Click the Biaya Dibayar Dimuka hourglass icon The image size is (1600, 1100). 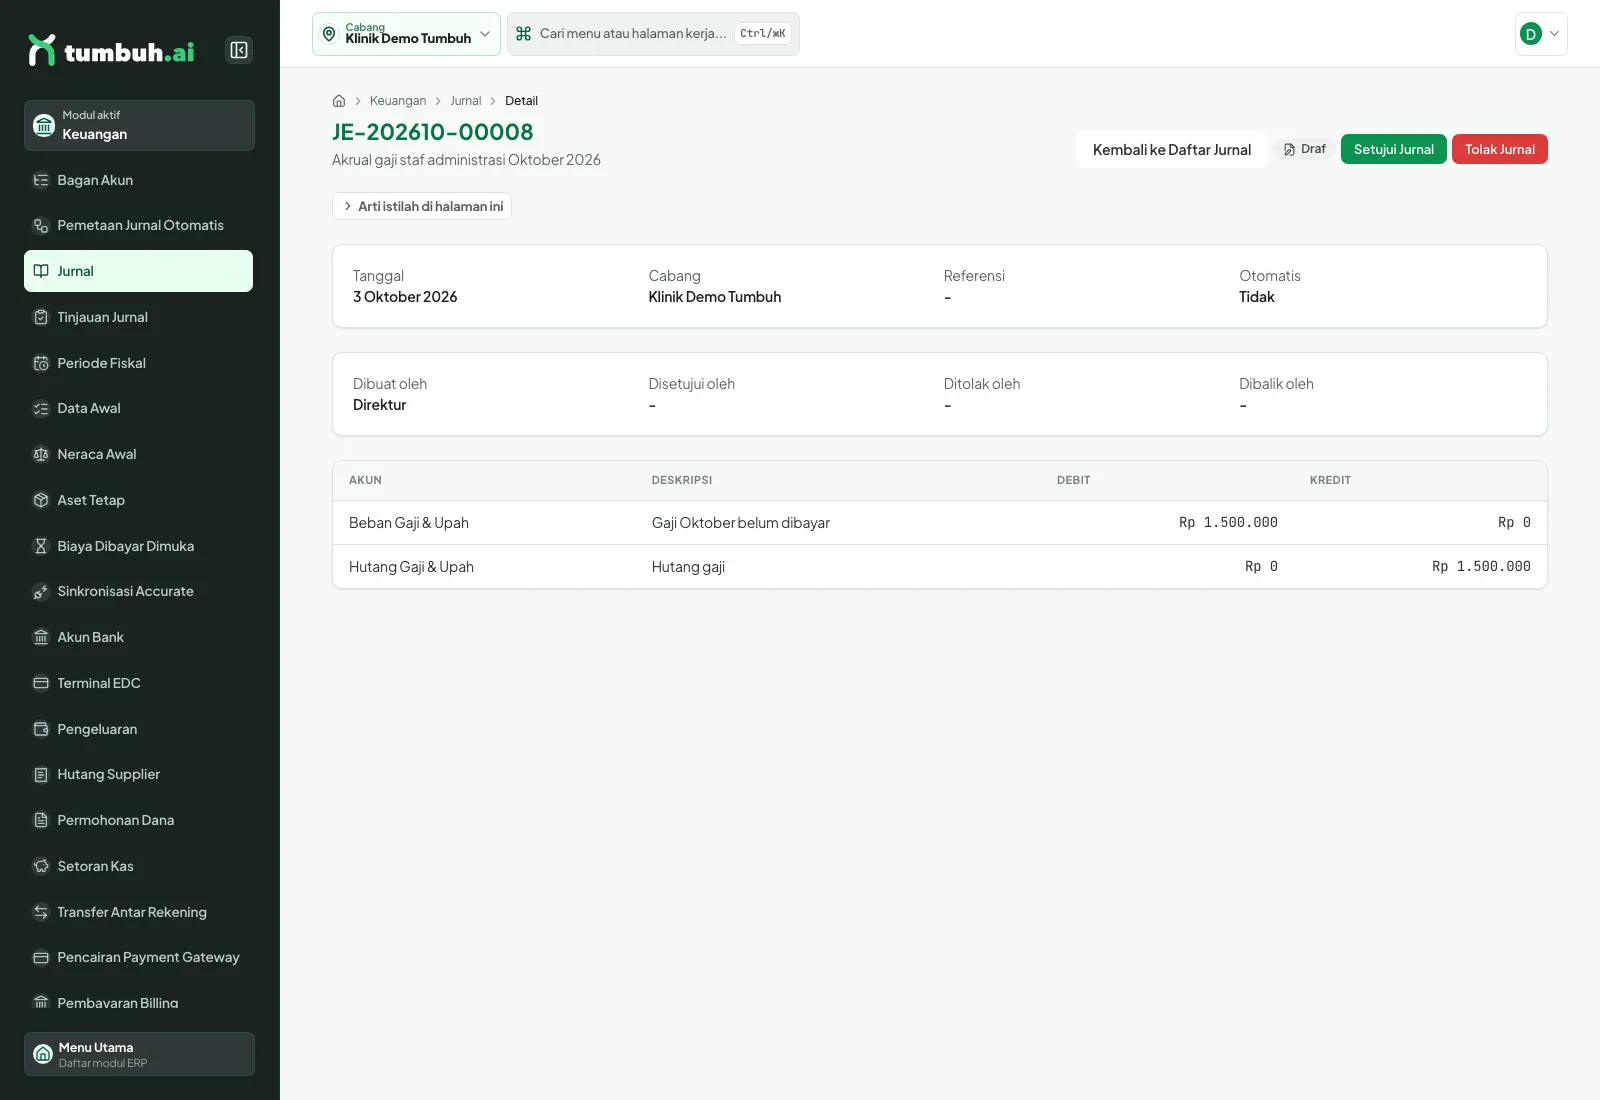click(41, 546)
